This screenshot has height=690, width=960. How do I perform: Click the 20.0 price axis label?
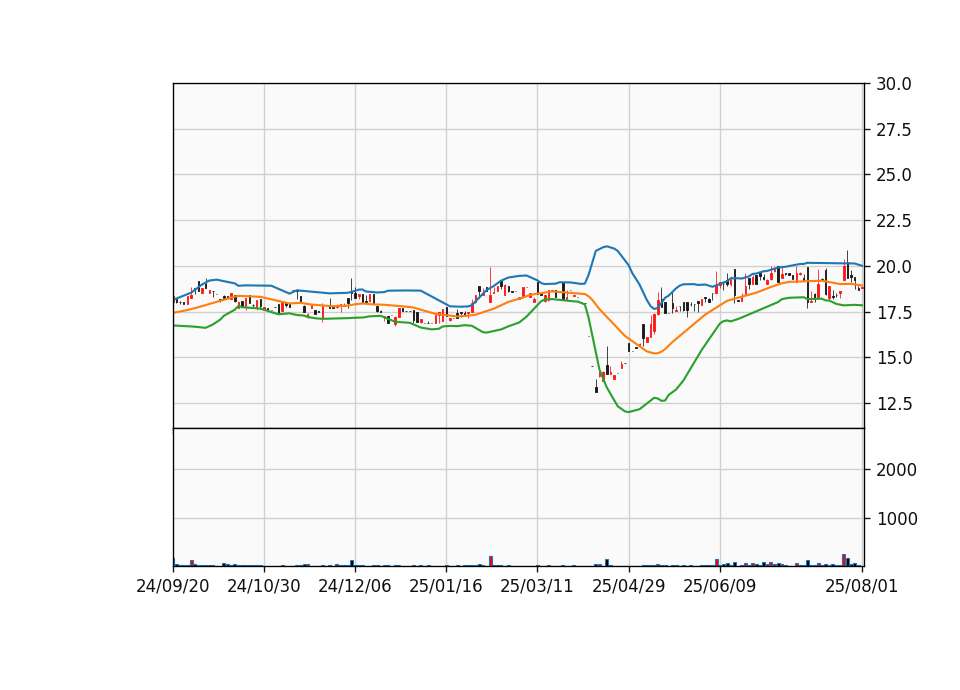pos(893,267)
